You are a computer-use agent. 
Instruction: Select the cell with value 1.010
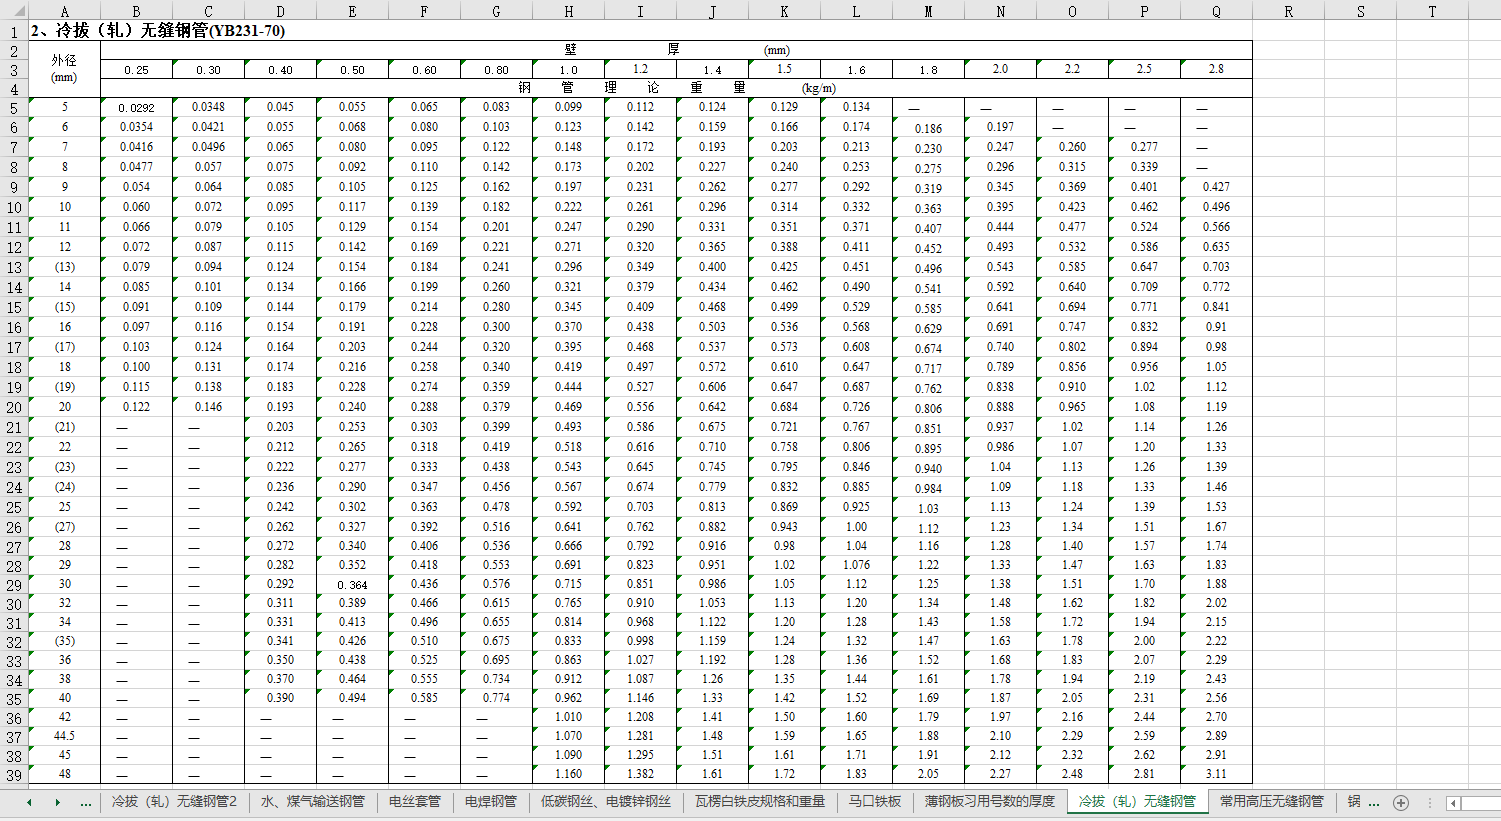point(568,717)
